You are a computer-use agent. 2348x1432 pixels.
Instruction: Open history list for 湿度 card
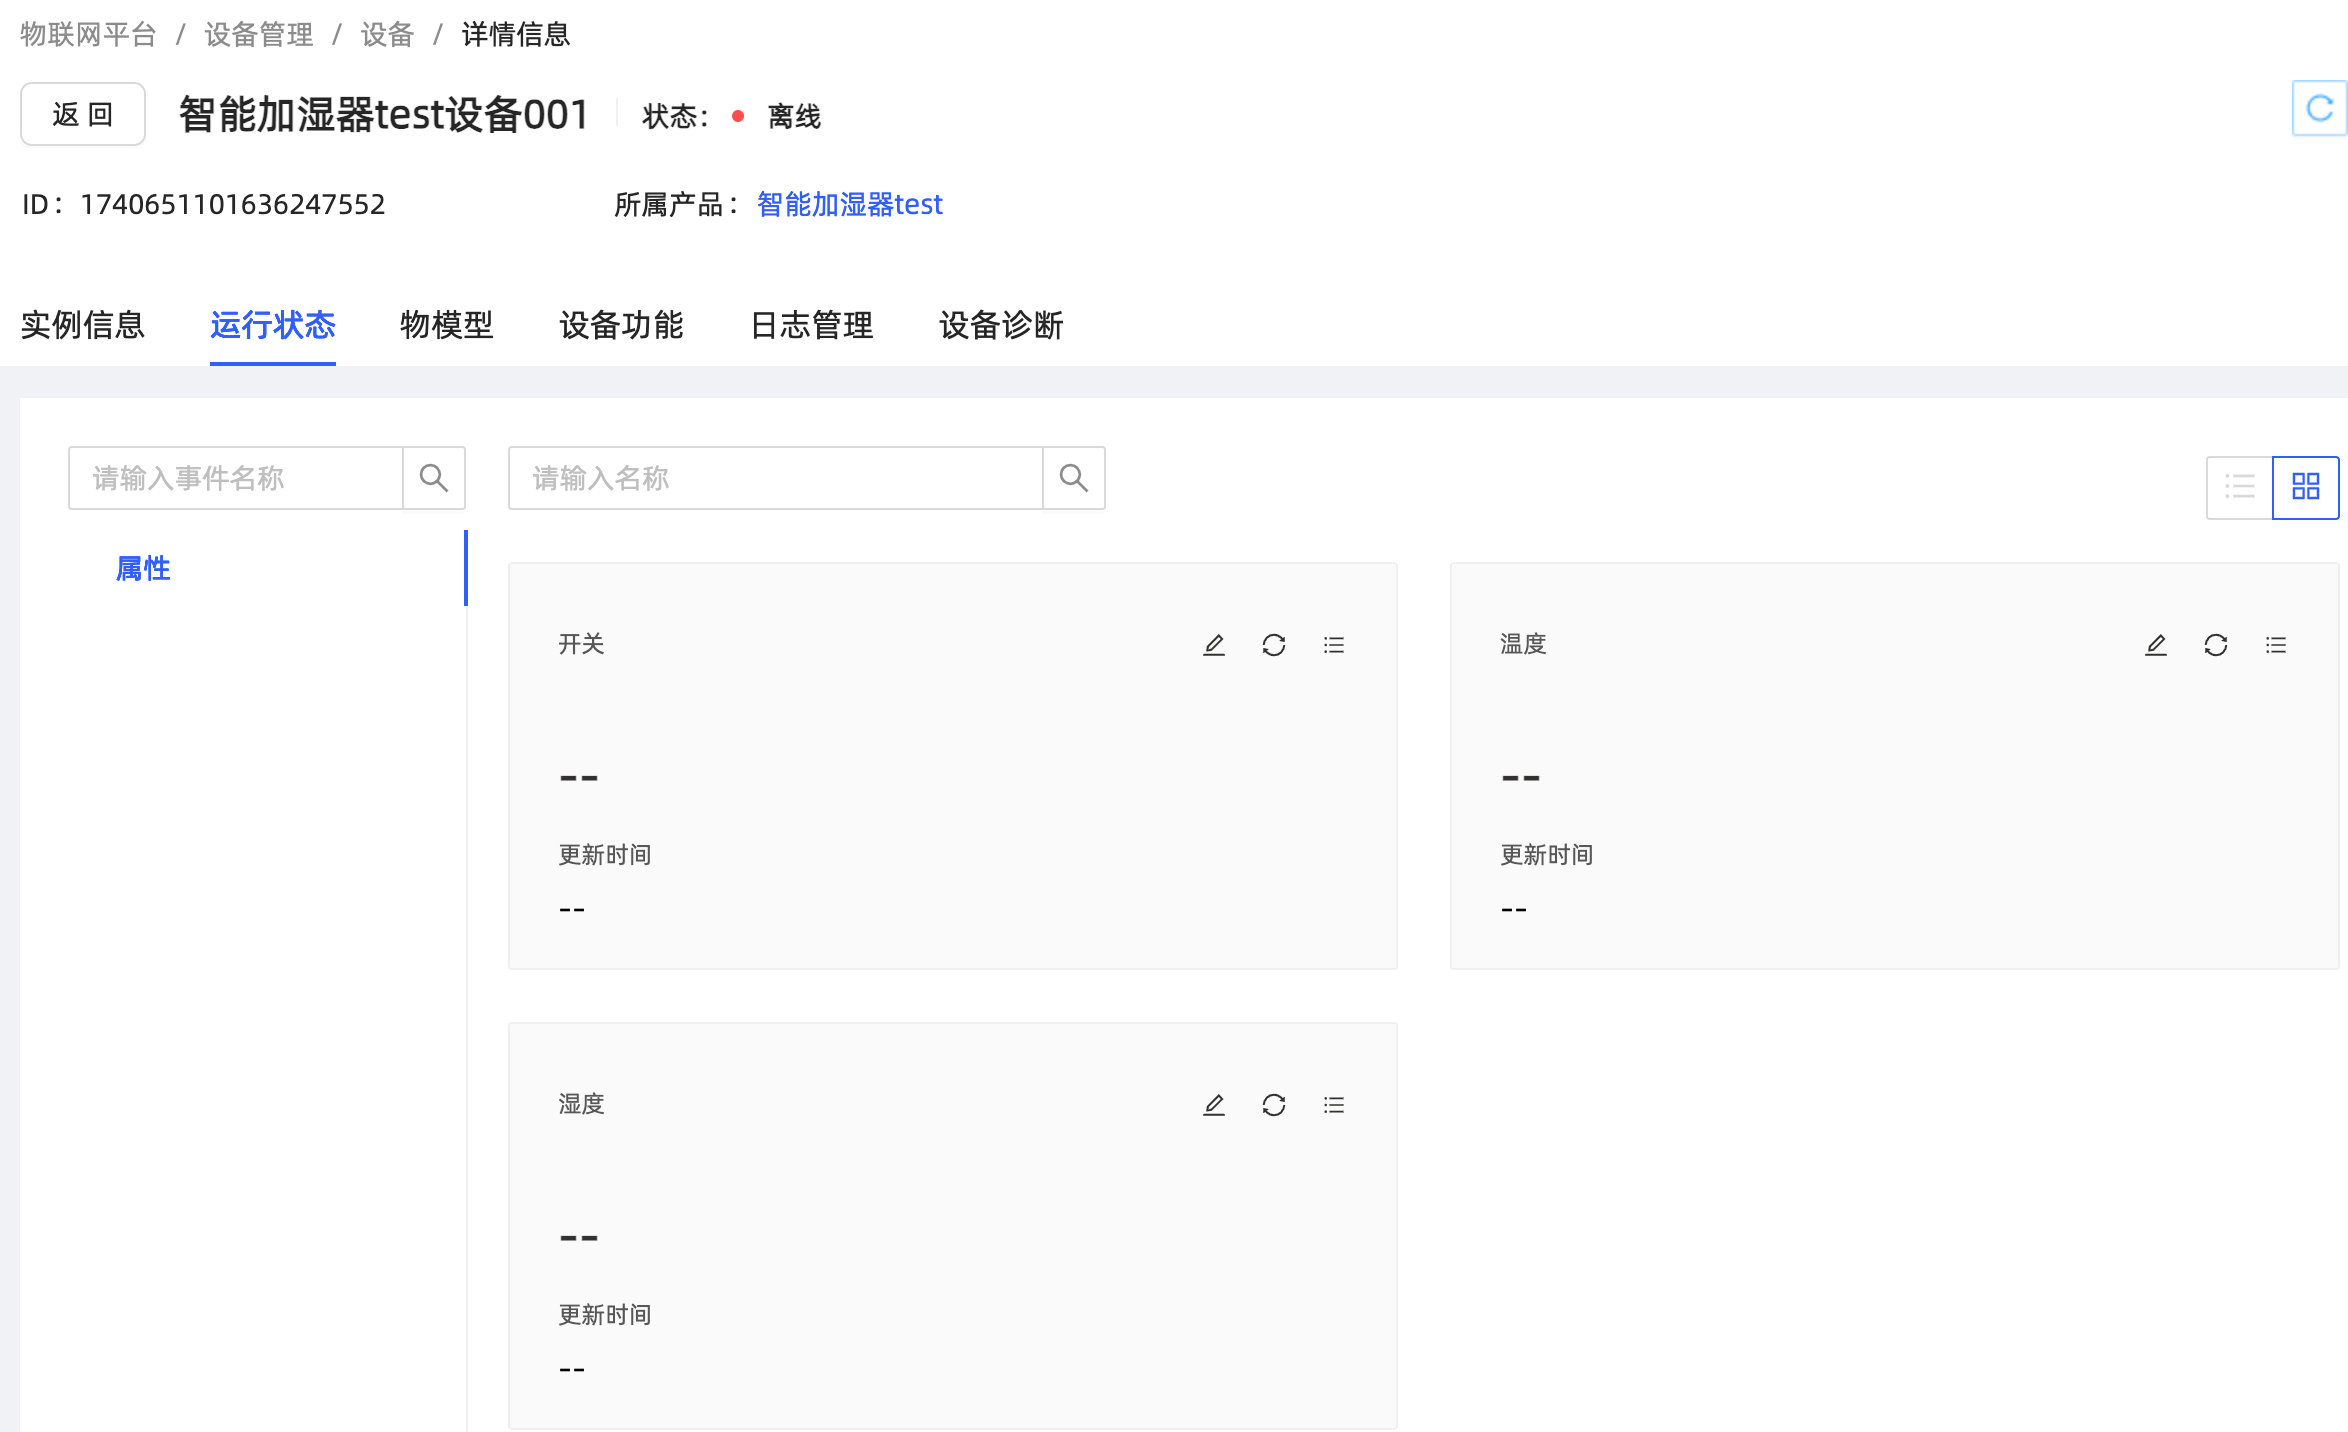coord(1333,1105)
